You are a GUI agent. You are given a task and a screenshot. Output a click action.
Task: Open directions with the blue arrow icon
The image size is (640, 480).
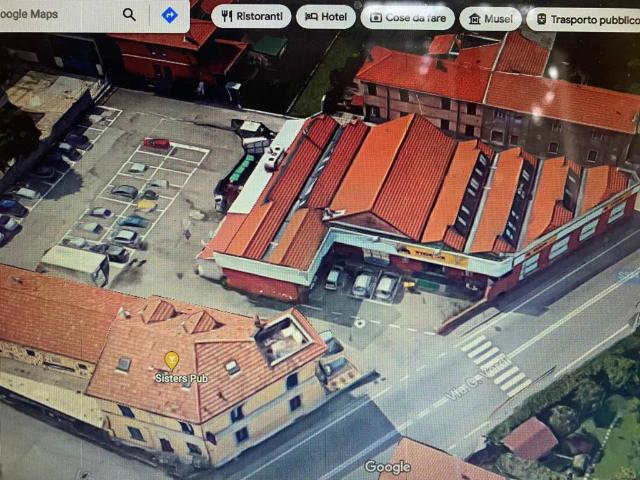coord(169,15)
